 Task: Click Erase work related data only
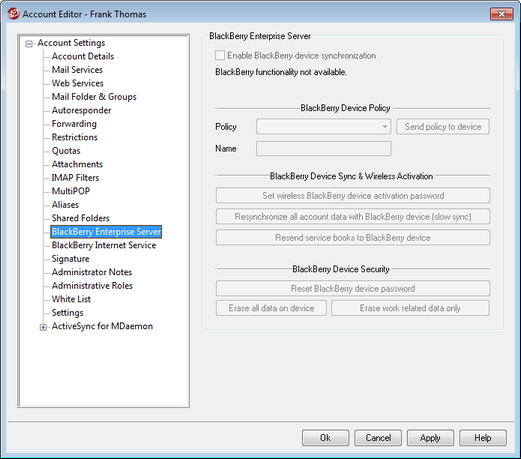click(x=410, y=308)
